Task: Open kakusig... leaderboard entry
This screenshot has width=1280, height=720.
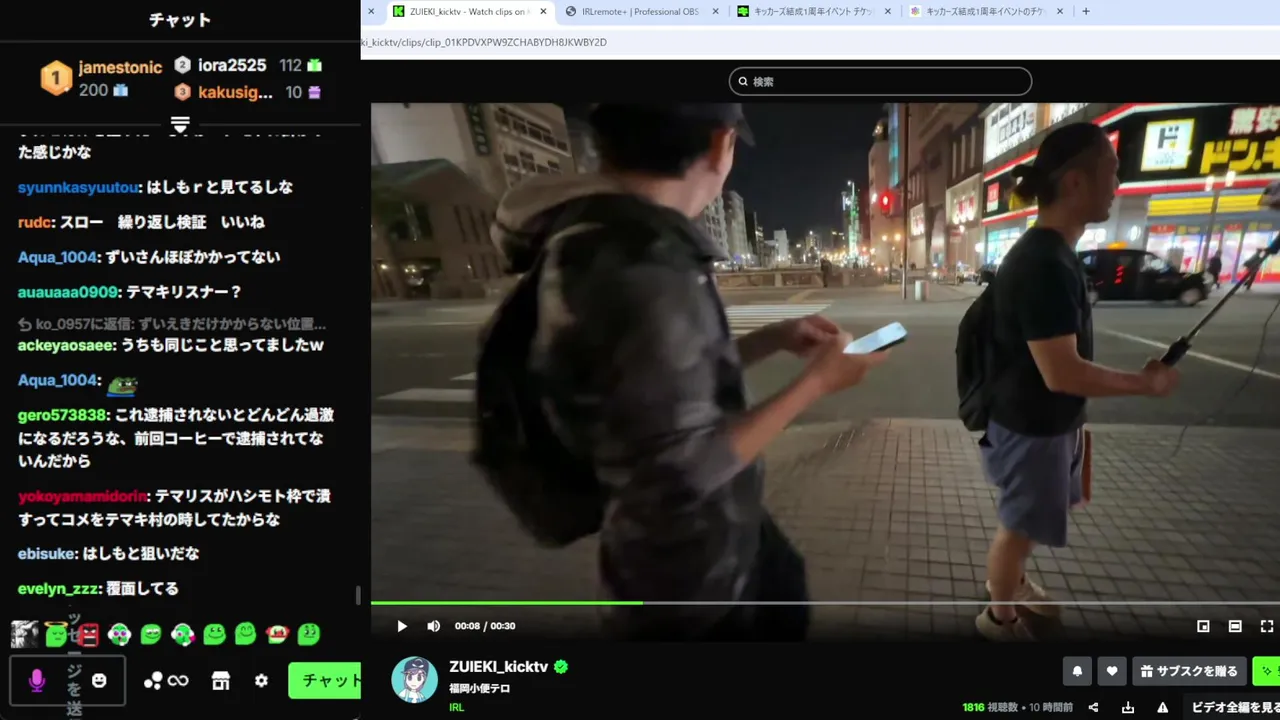Action: point(248,92)
